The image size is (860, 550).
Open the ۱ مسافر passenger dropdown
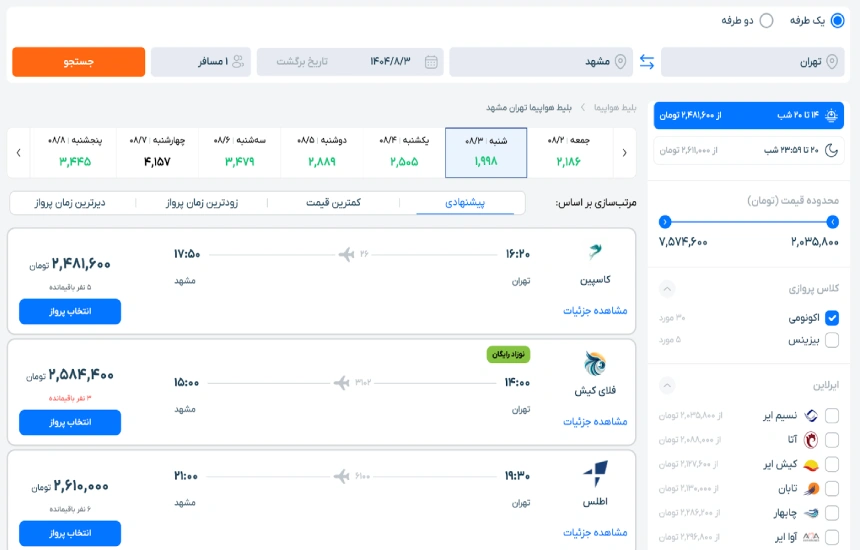(201, 61)
